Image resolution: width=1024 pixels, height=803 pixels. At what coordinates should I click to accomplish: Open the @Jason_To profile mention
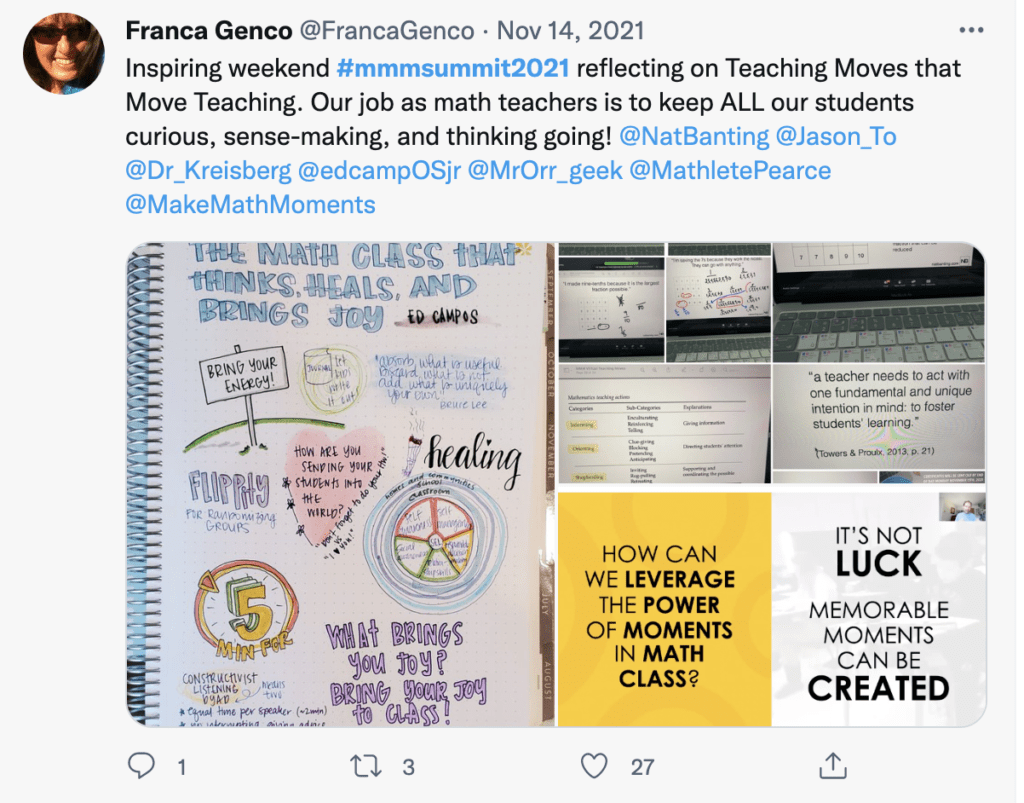[x=836, y=136]
